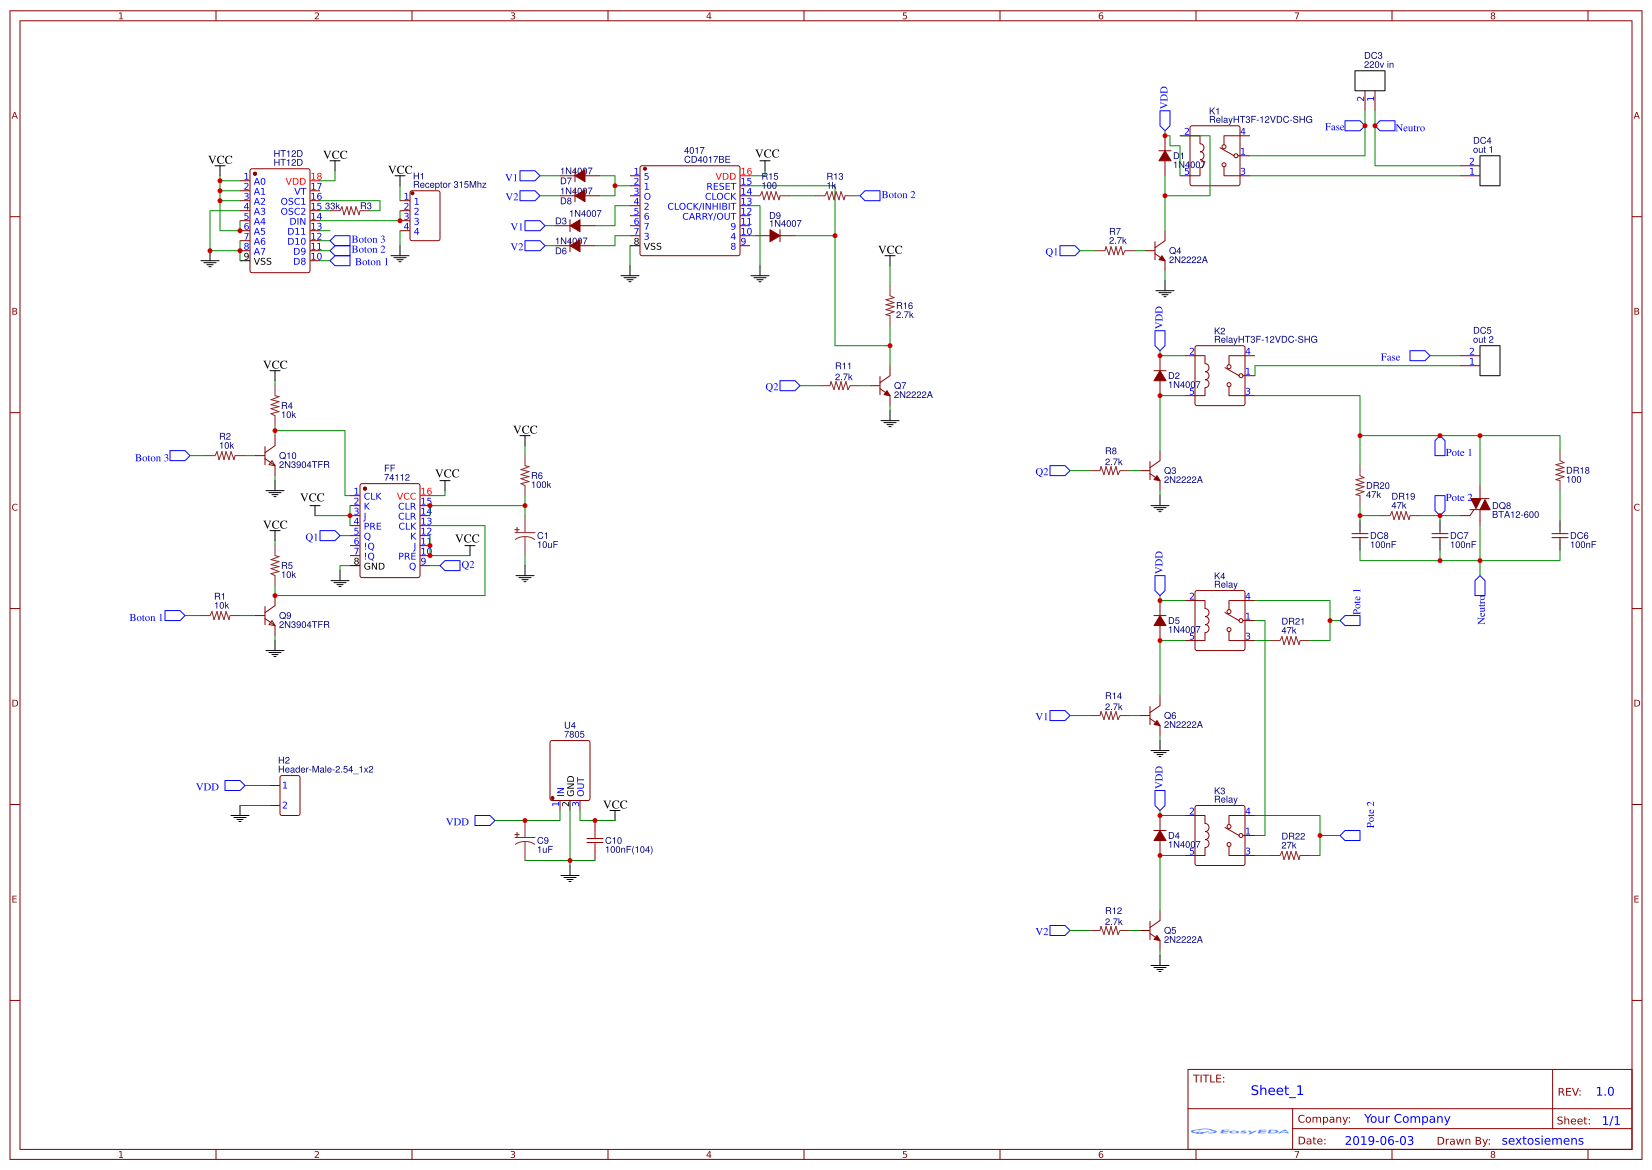Screen dimensions: 1652x1170
Task: Select capacitor DC6 100nF symbol
Action: coord(1559,536)
